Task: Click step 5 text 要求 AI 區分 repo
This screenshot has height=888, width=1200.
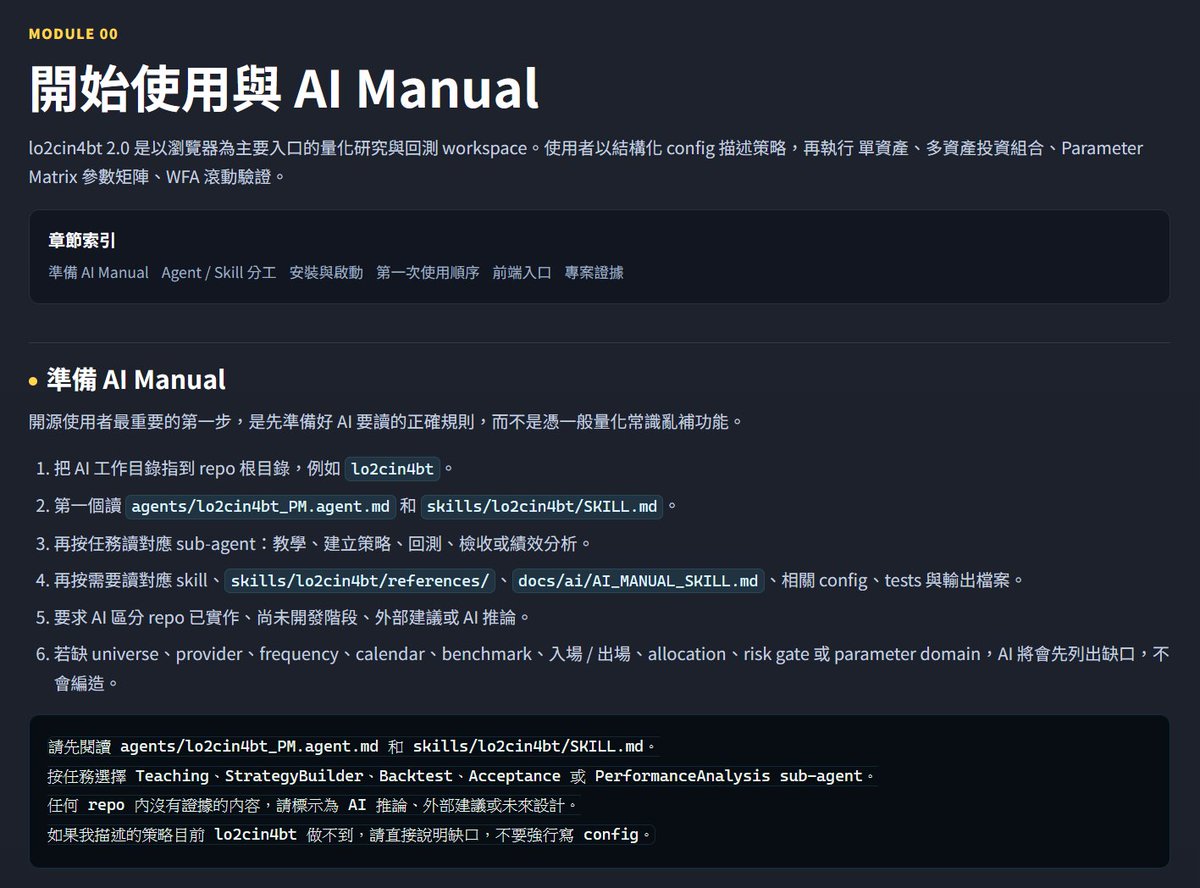Action: coord(292,618)
